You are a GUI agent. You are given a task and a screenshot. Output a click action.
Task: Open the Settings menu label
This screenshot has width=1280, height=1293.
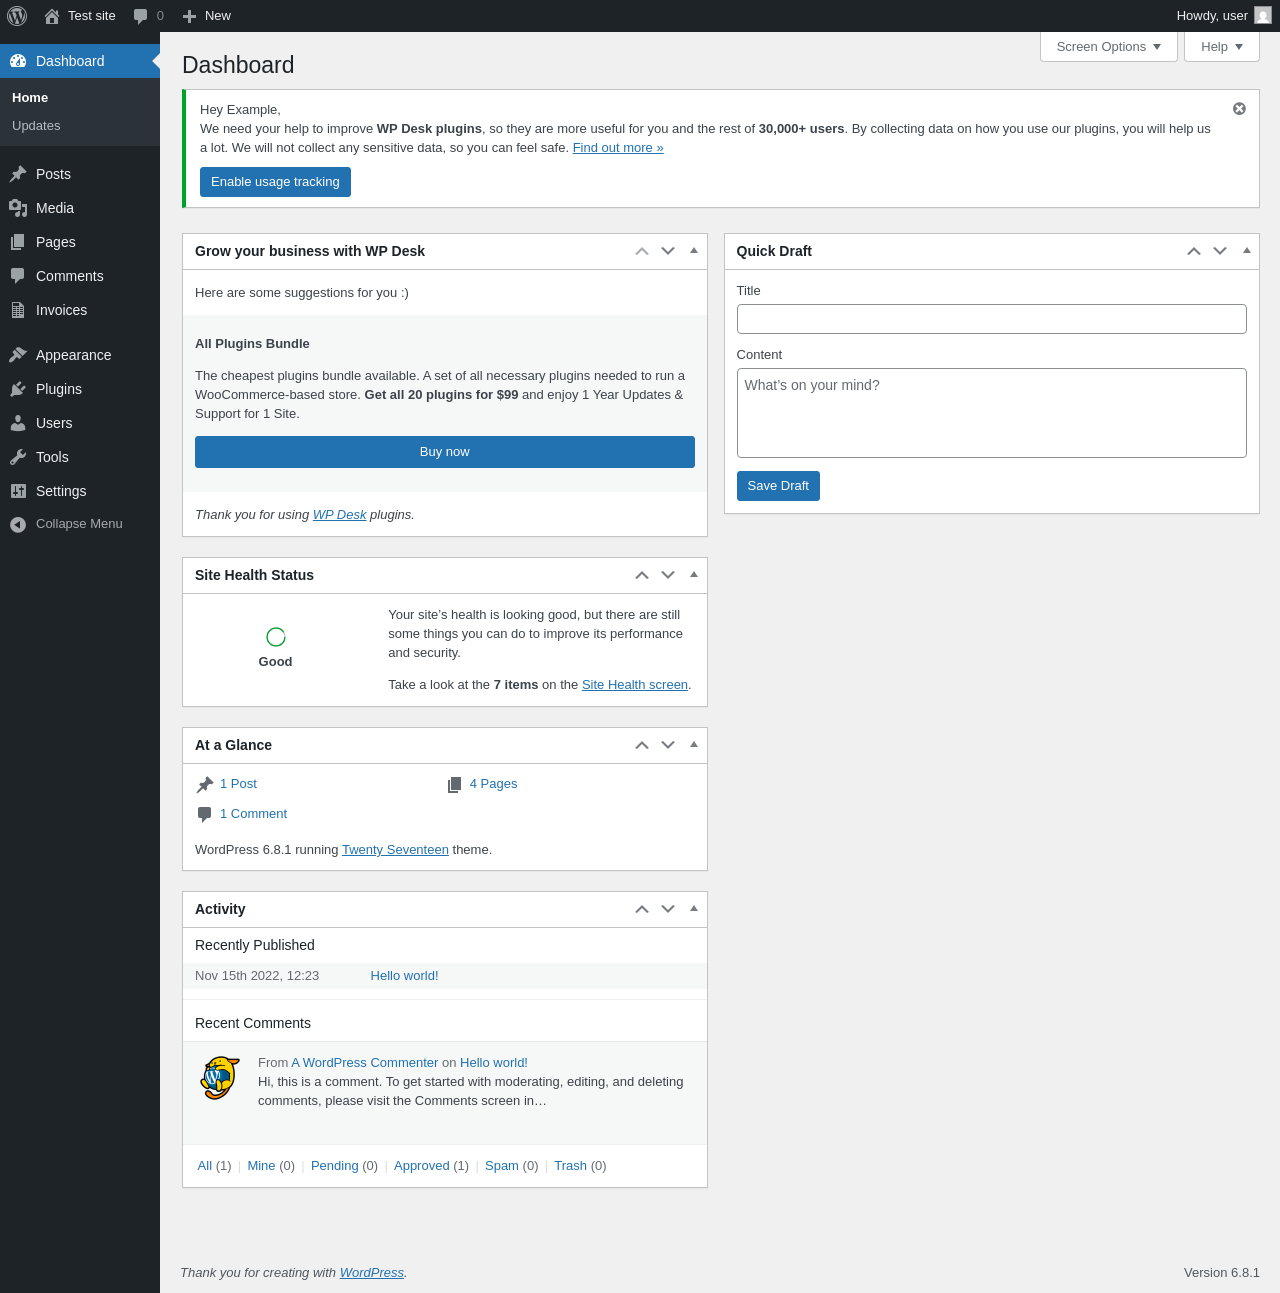(61, 491)
